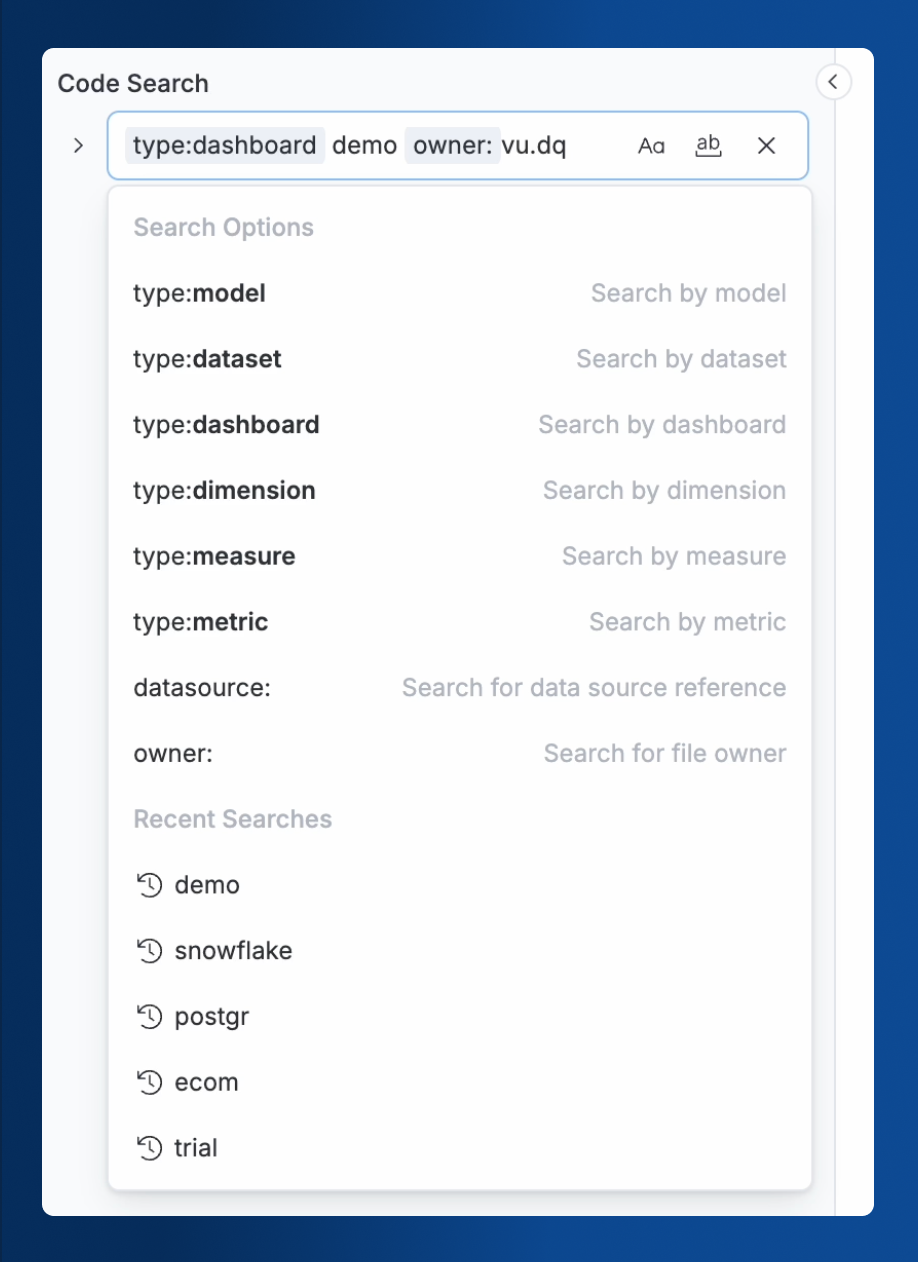Click the type:dashboard tag in search field
Screen dimensions: 918x1262
225,146
